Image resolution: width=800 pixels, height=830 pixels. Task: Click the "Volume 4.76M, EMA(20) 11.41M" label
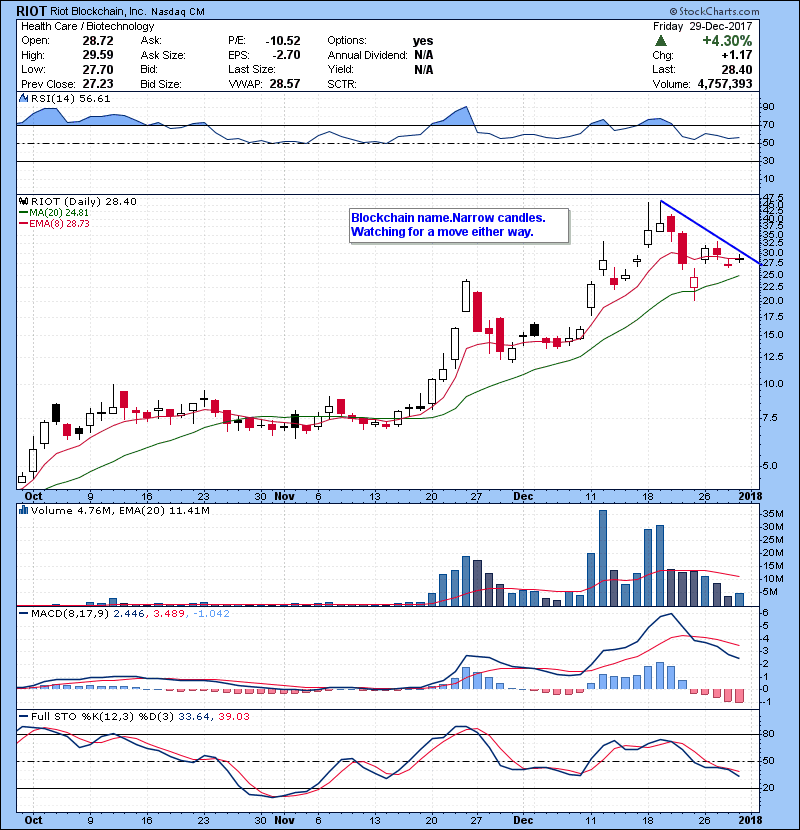tap(120, 510)
